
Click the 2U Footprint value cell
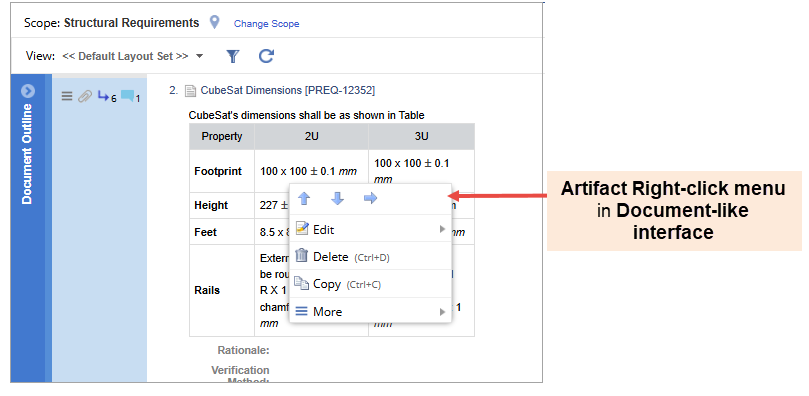pyautogui.click(x=312, y=171)
